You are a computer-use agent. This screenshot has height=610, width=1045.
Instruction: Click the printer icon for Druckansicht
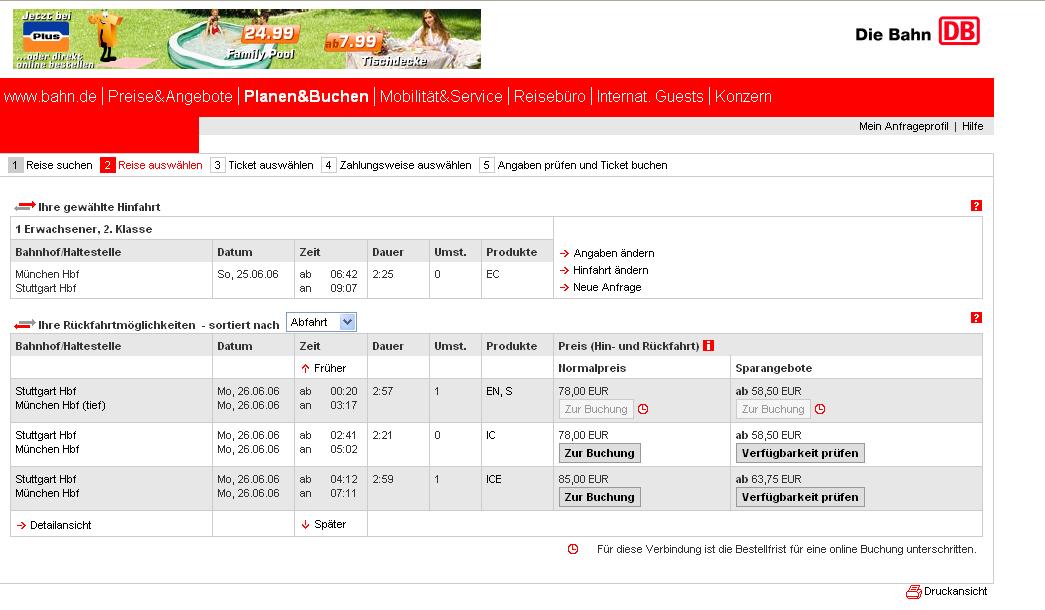912,591
